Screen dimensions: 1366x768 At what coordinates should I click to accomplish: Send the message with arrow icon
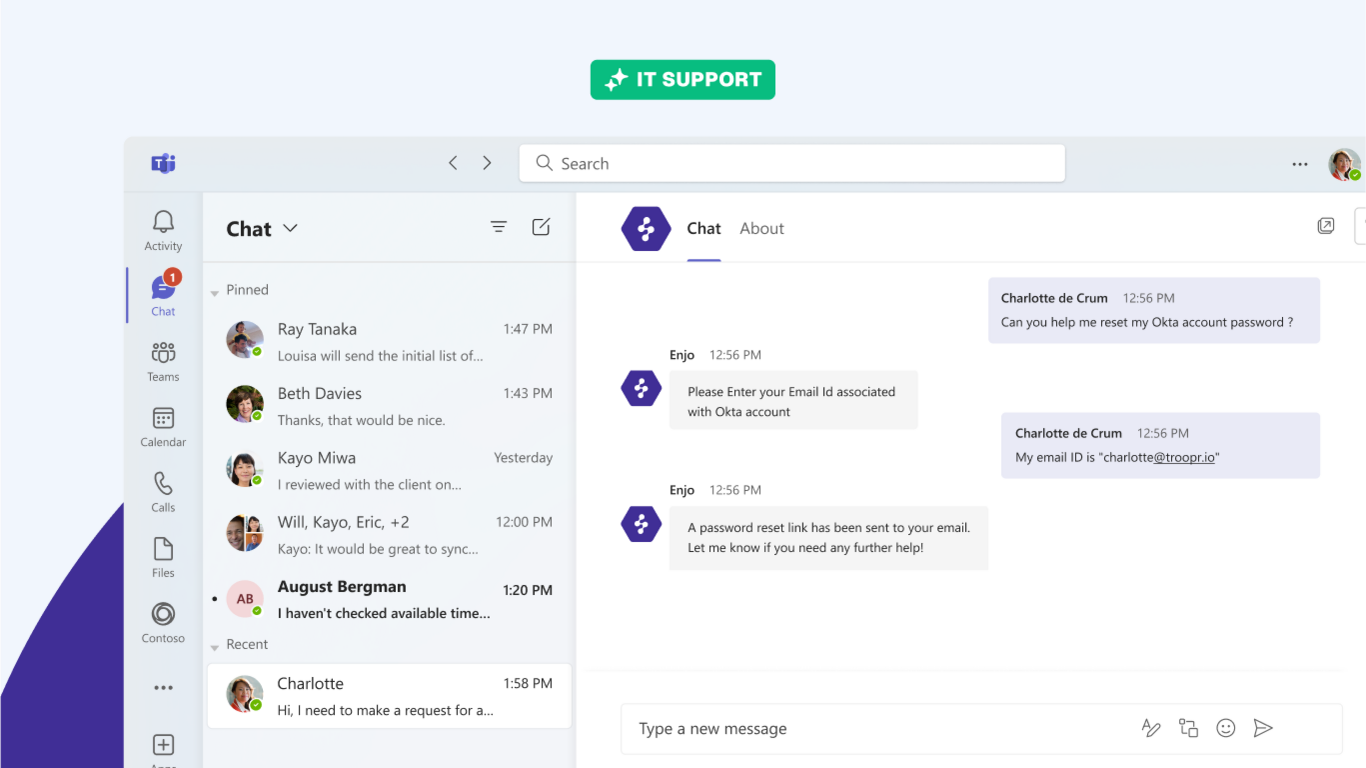1263,728
